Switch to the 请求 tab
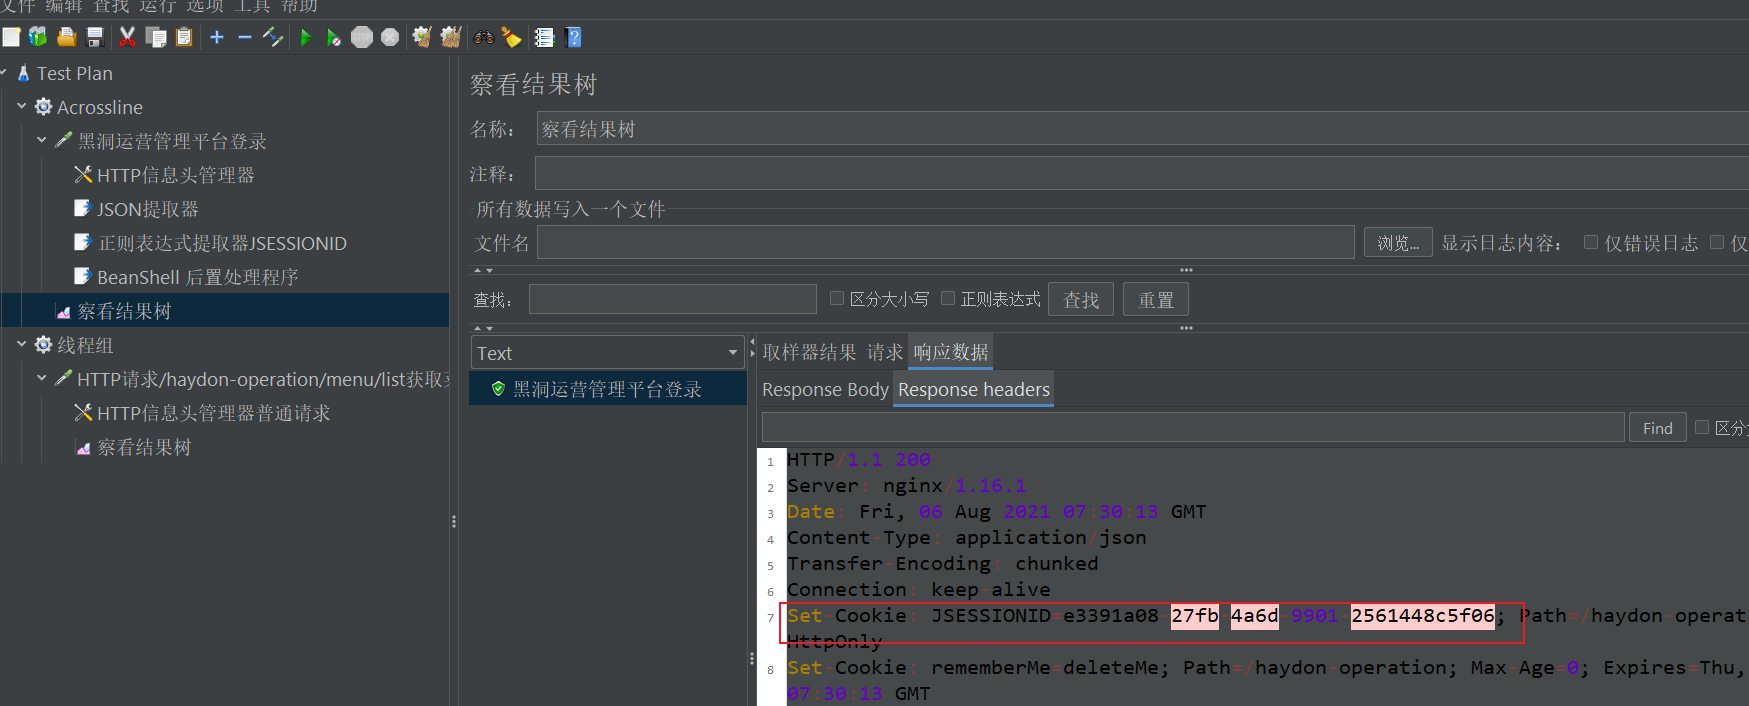Viewport: 1749px width, 706px height. 885,352
